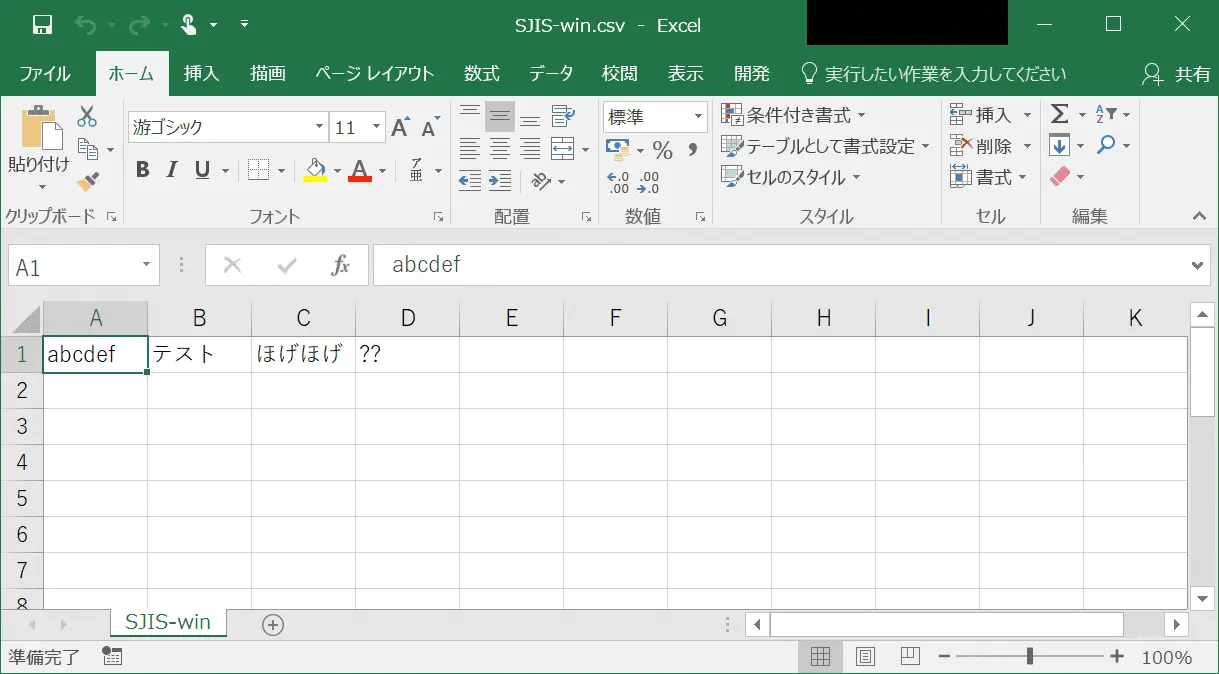
Task: Click the zoom slider handle
Action: click(1029, 657)
